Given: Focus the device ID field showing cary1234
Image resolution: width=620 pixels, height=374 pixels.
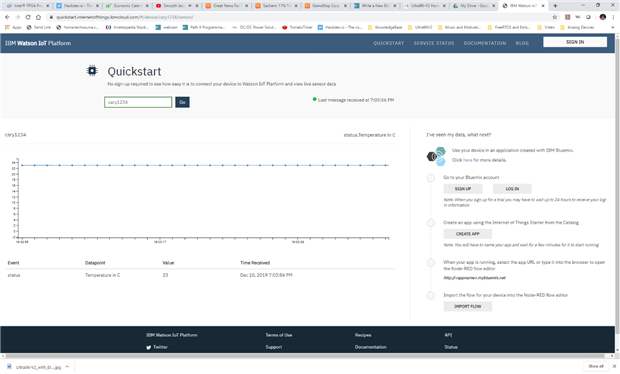Looking at the screenshot, I should [138, 102].
